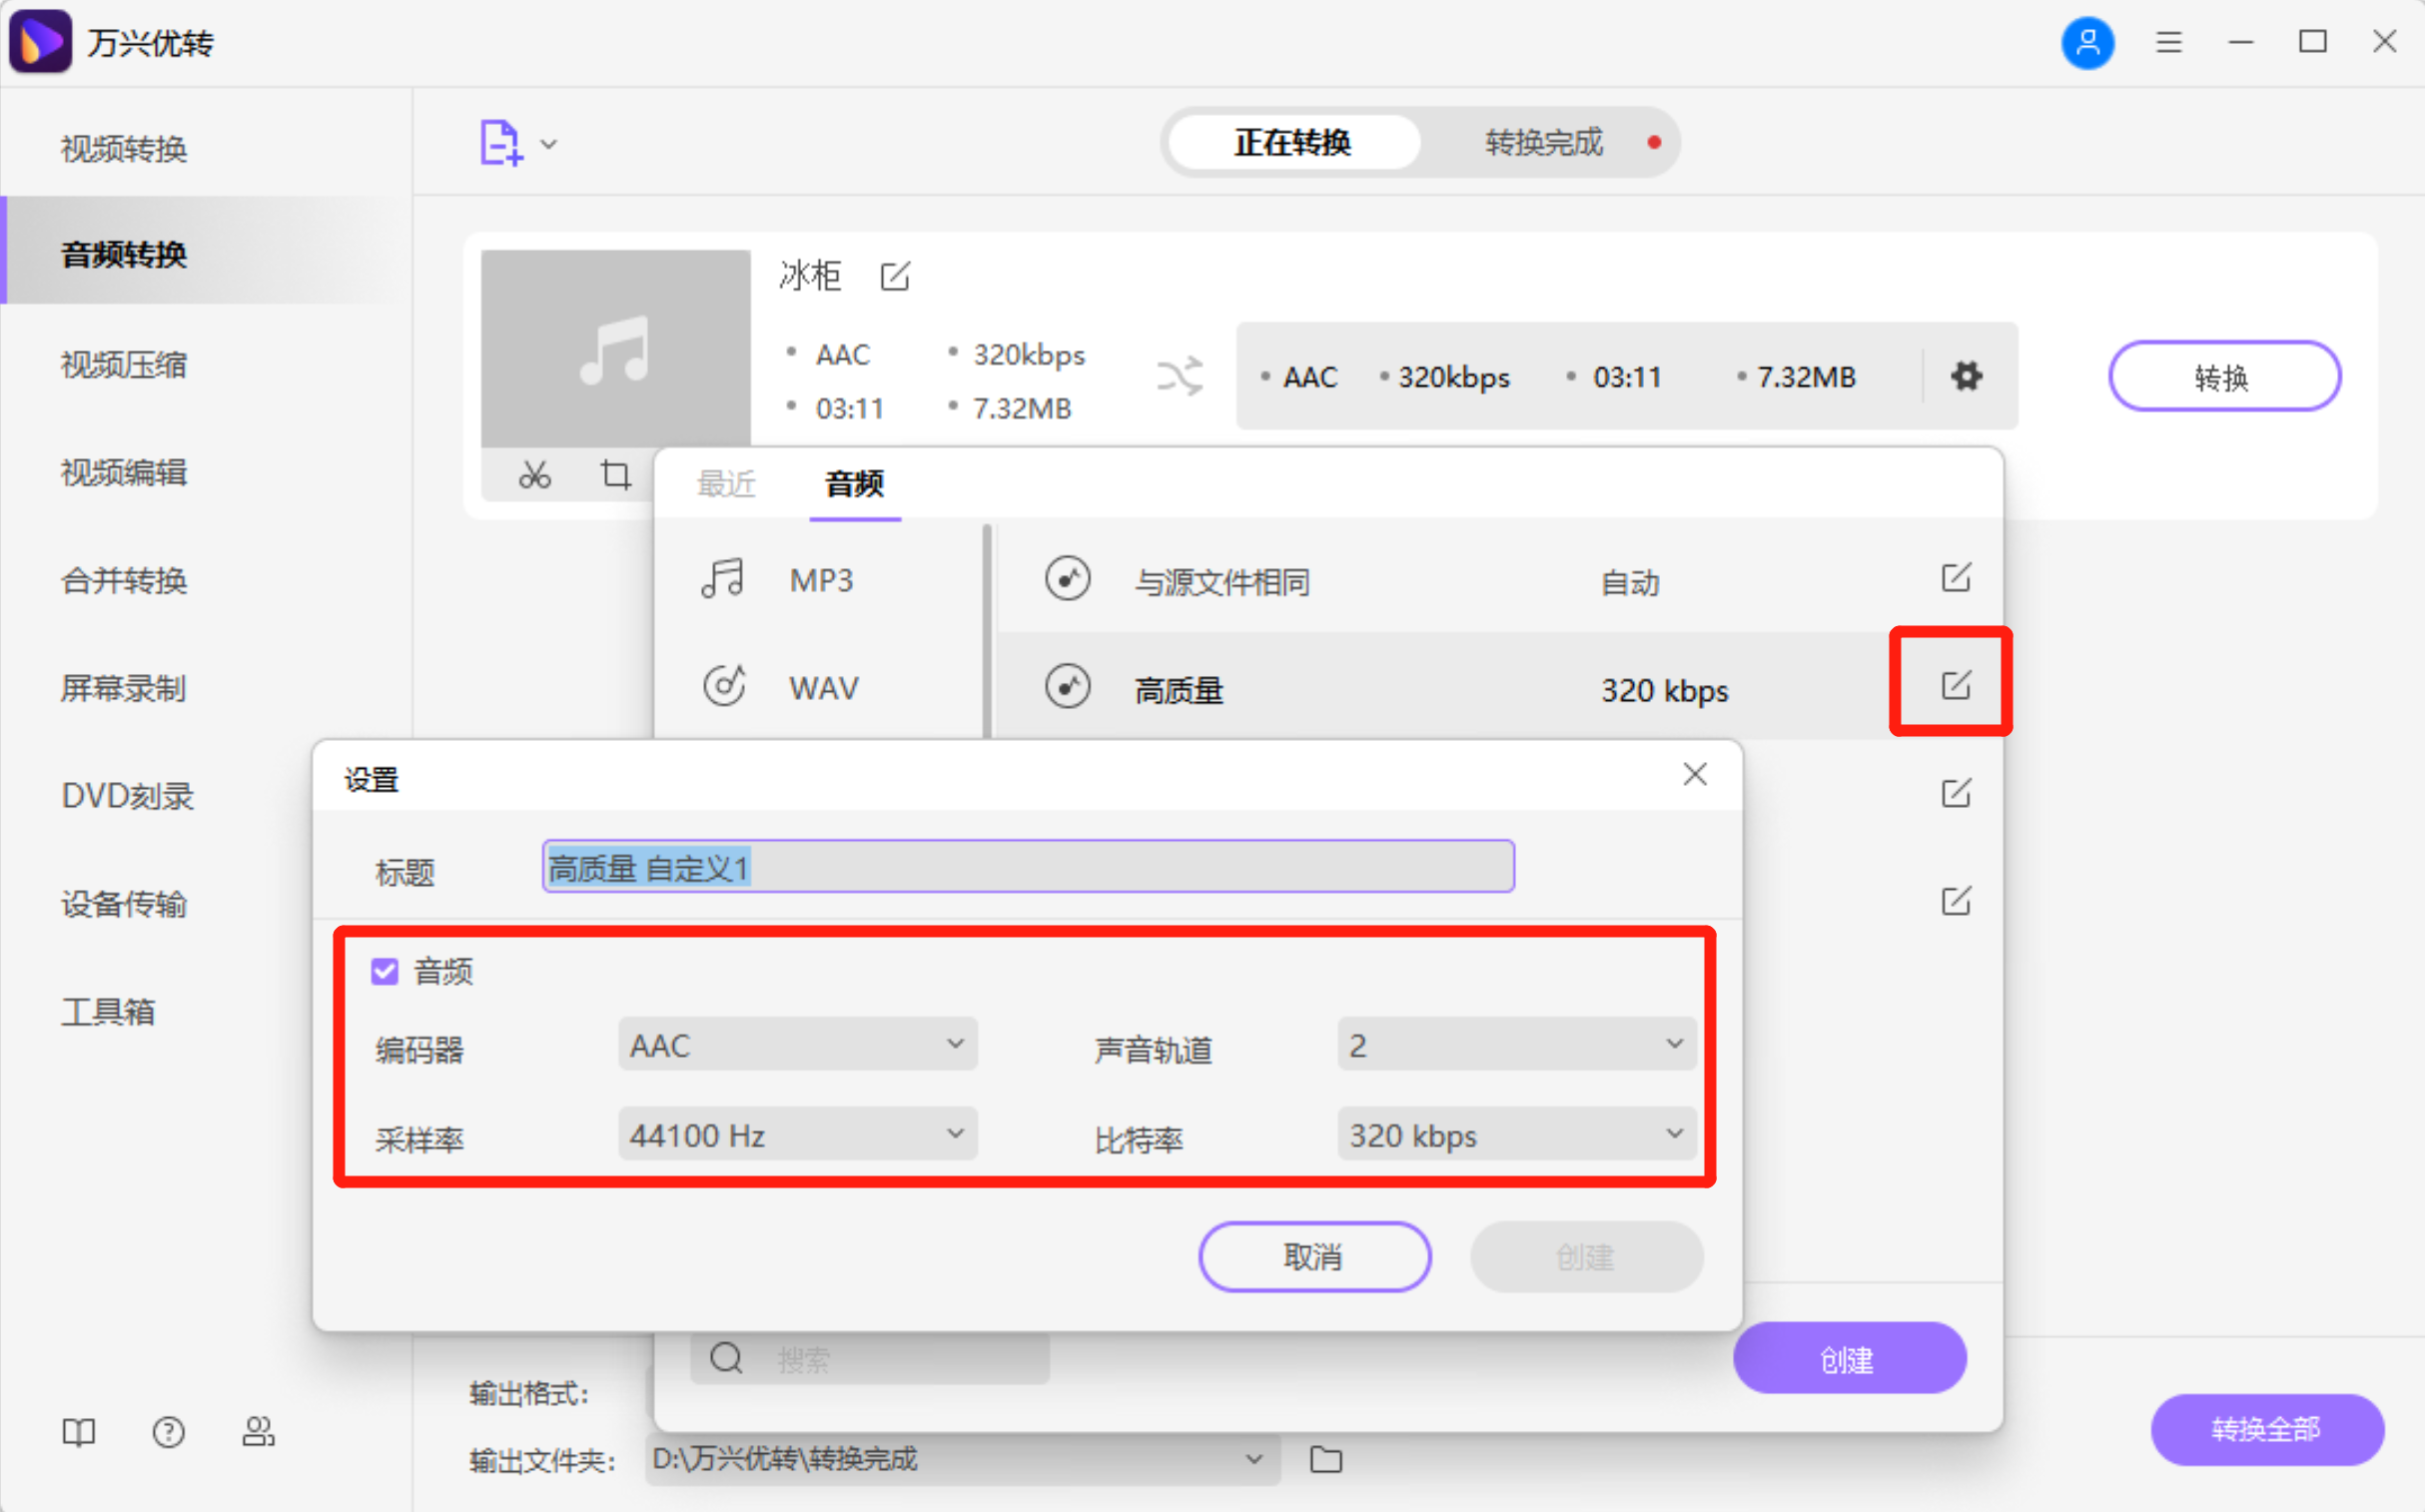Select 屏幕录制 in the left sidebar
Screen dimensions: 2425x1512
click(122, 688)
